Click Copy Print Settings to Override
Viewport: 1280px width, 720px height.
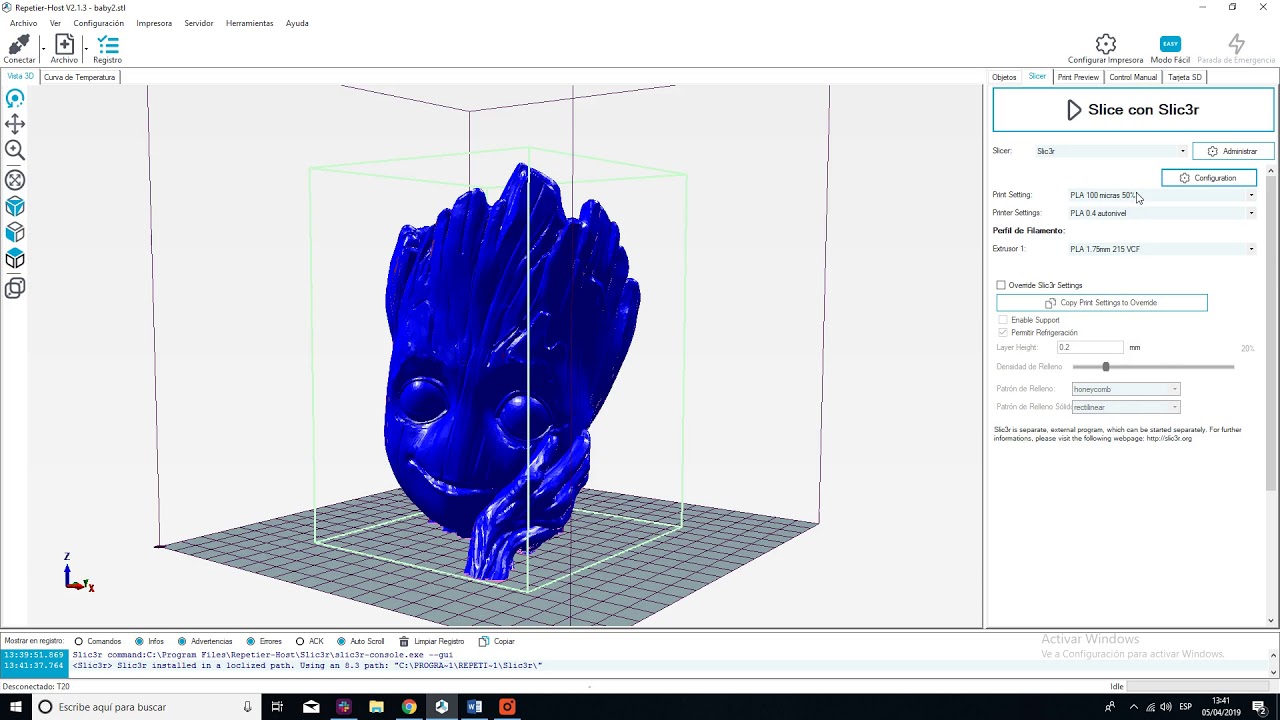coord(1102,303)
